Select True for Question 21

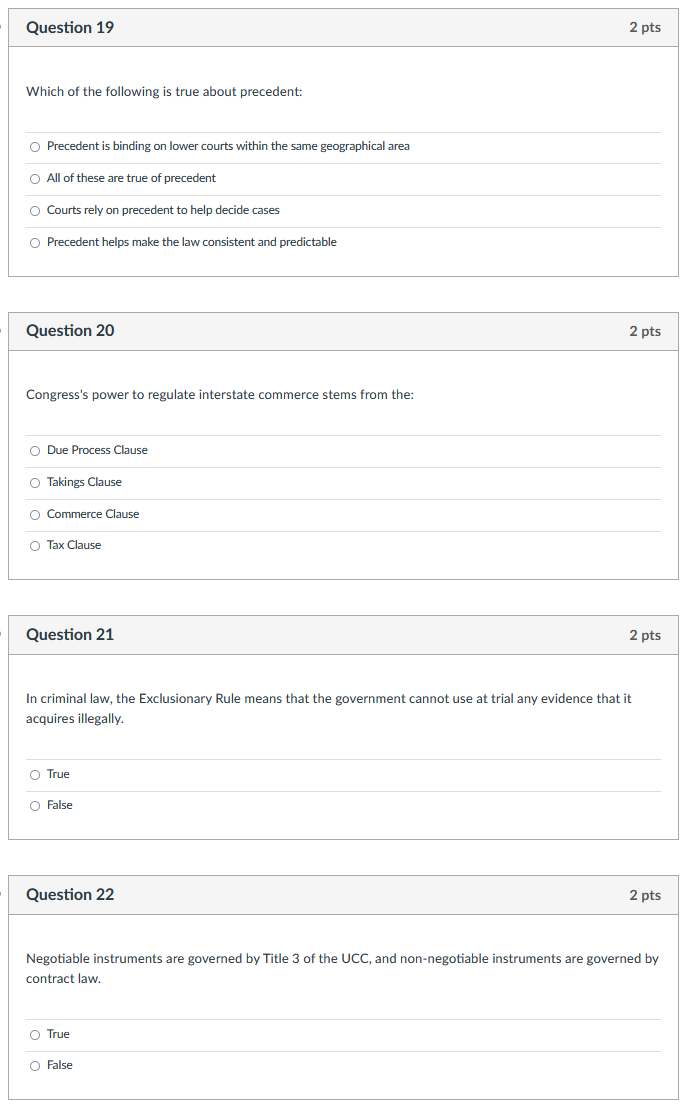[x=34, y=774]
